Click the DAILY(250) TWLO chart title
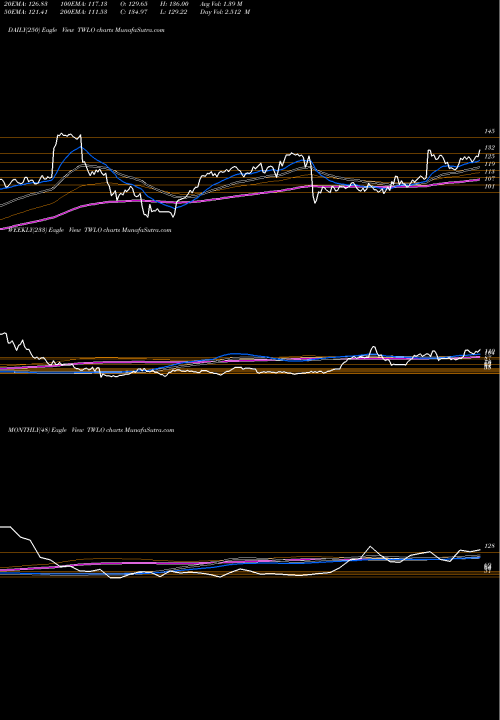500x720 pixels. tap(86, 30)
